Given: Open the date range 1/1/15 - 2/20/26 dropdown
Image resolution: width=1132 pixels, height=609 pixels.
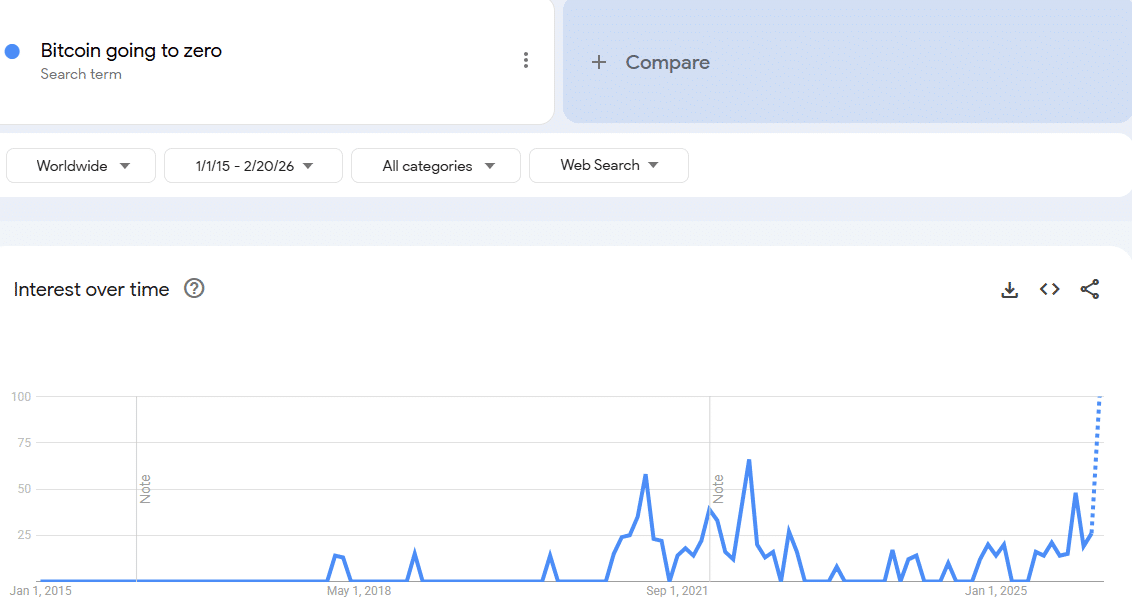Looking at the screenshot, I should coord(253,166).
